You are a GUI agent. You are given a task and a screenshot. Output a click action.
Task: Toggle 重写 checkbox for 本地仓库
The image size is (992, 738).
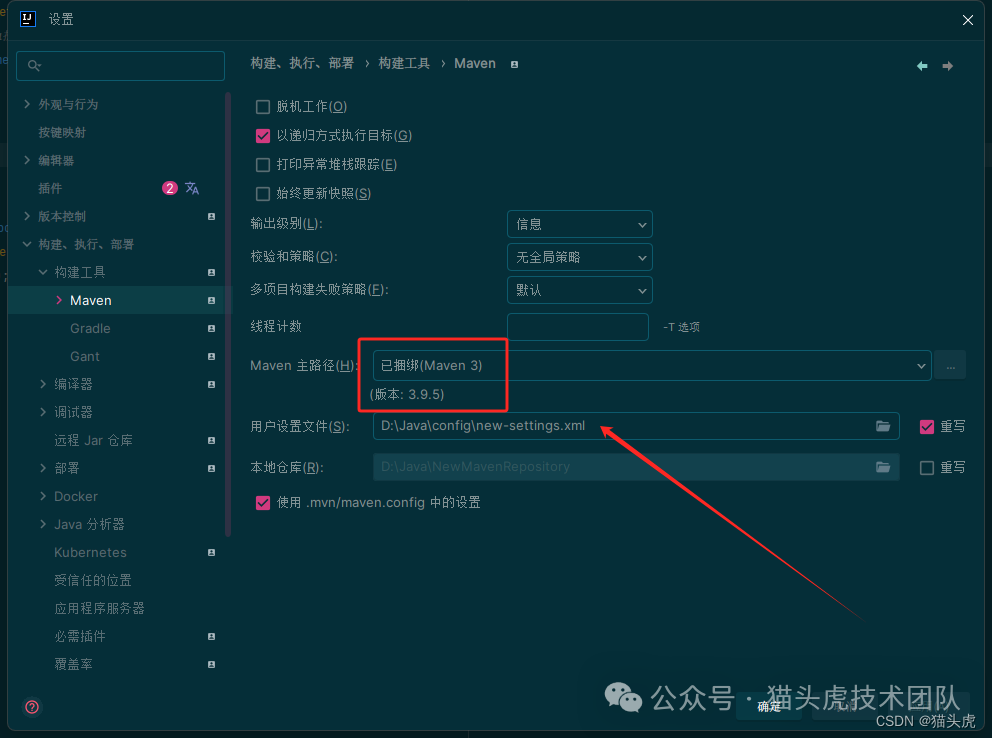tap(926, 467)
